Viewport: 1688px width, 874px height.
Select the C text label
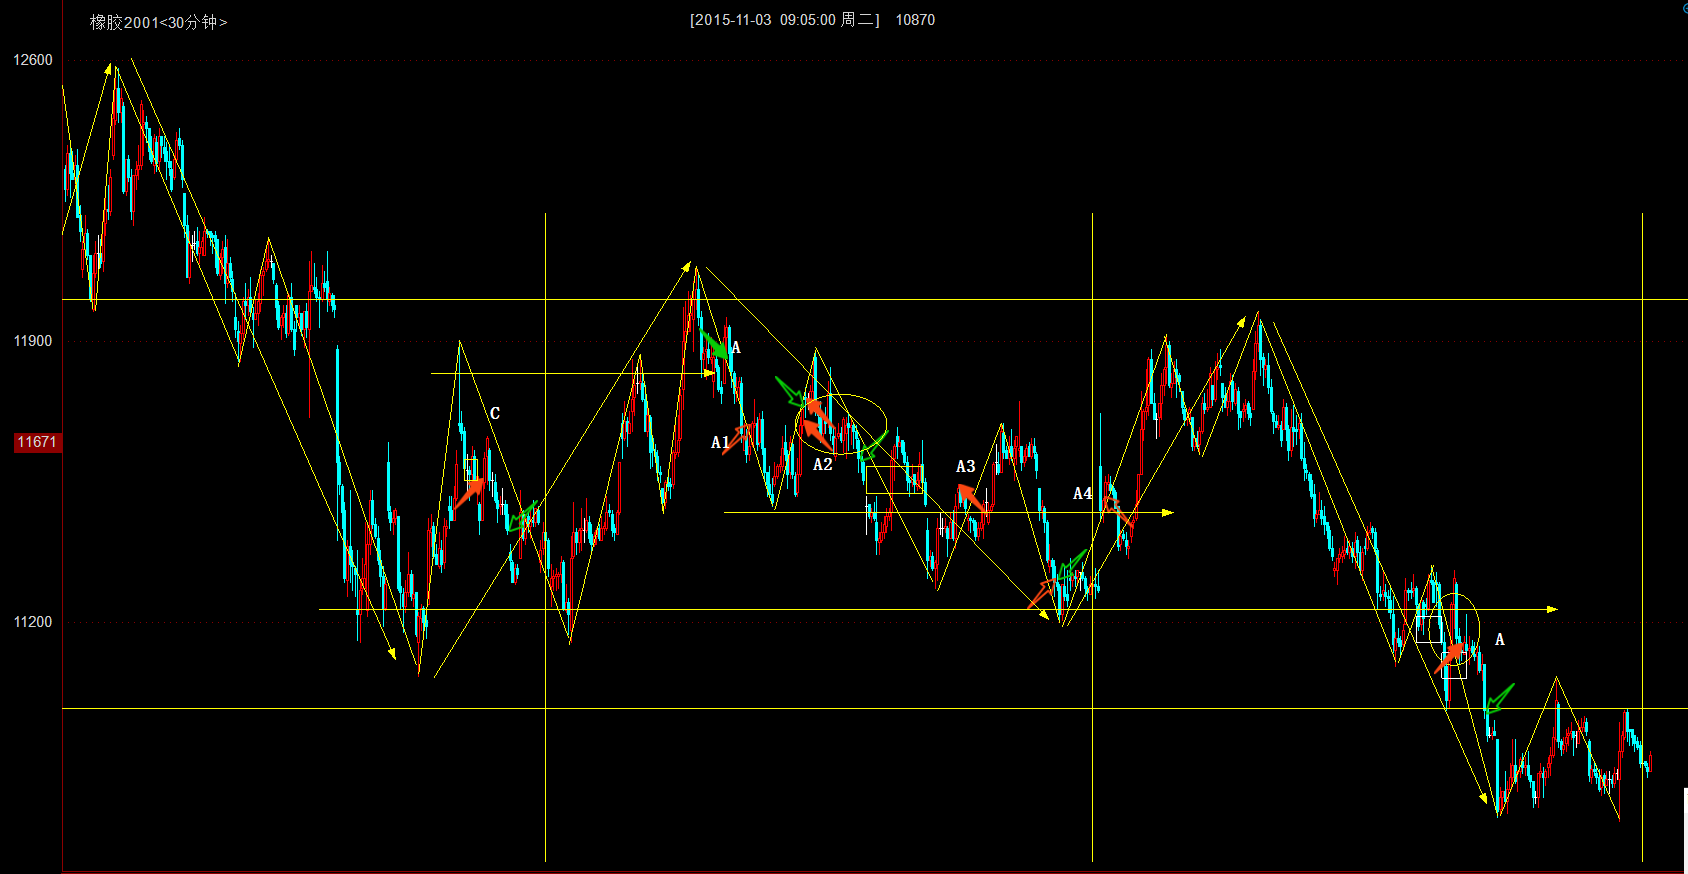click(494, 413)
